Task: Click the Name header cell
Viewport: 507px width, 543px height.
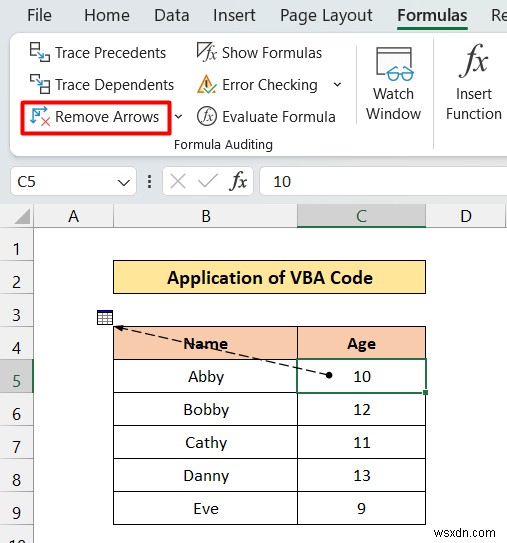Action: click(205, 343)
